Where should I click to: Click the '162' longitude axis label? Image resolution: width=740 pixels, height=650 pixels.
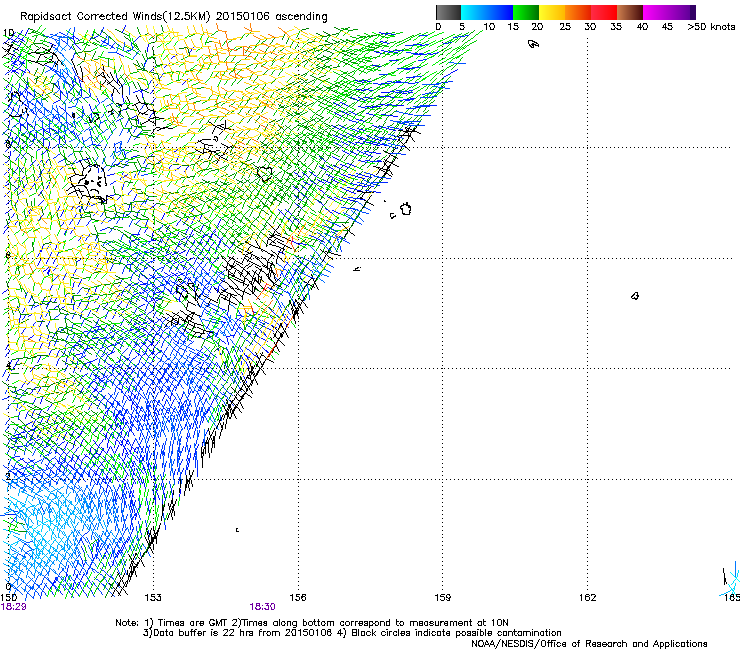click(588, 598)
